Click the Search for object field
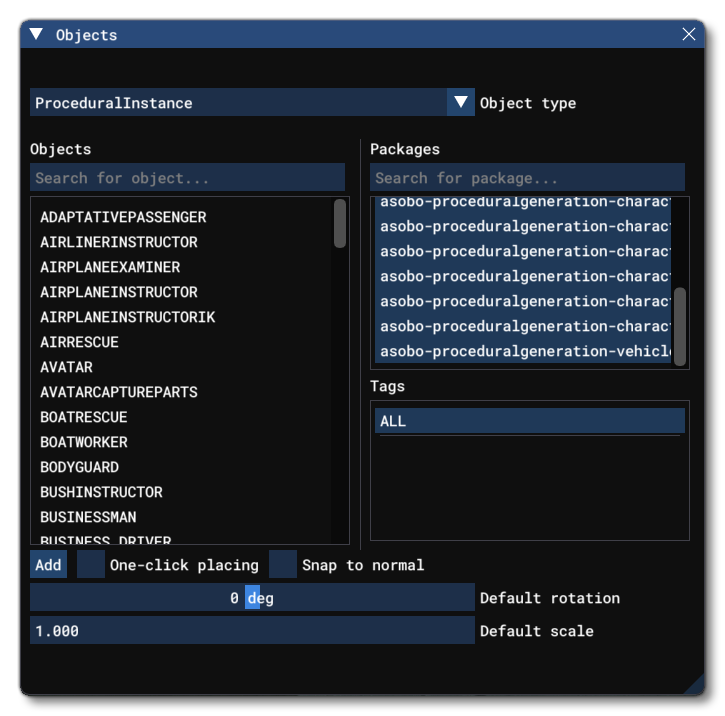The image size is (725, 716). pos(187,178)
